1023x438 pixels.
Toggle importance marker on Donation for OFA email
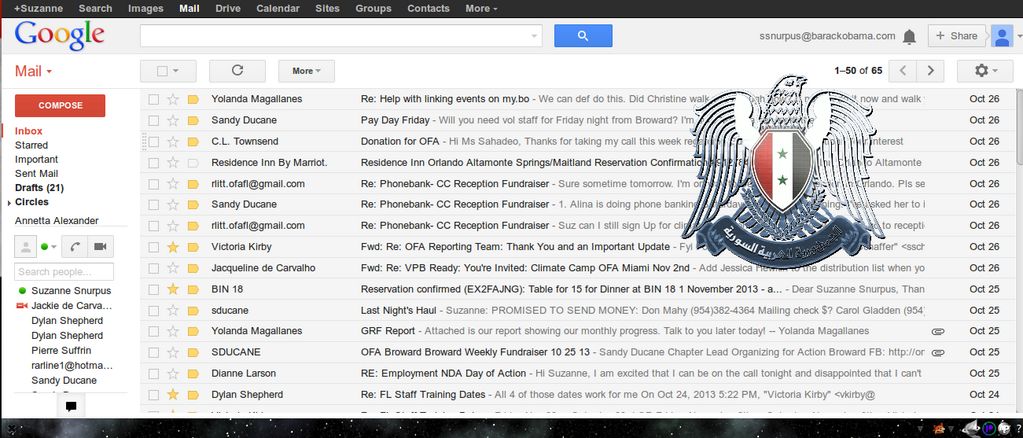193,142
